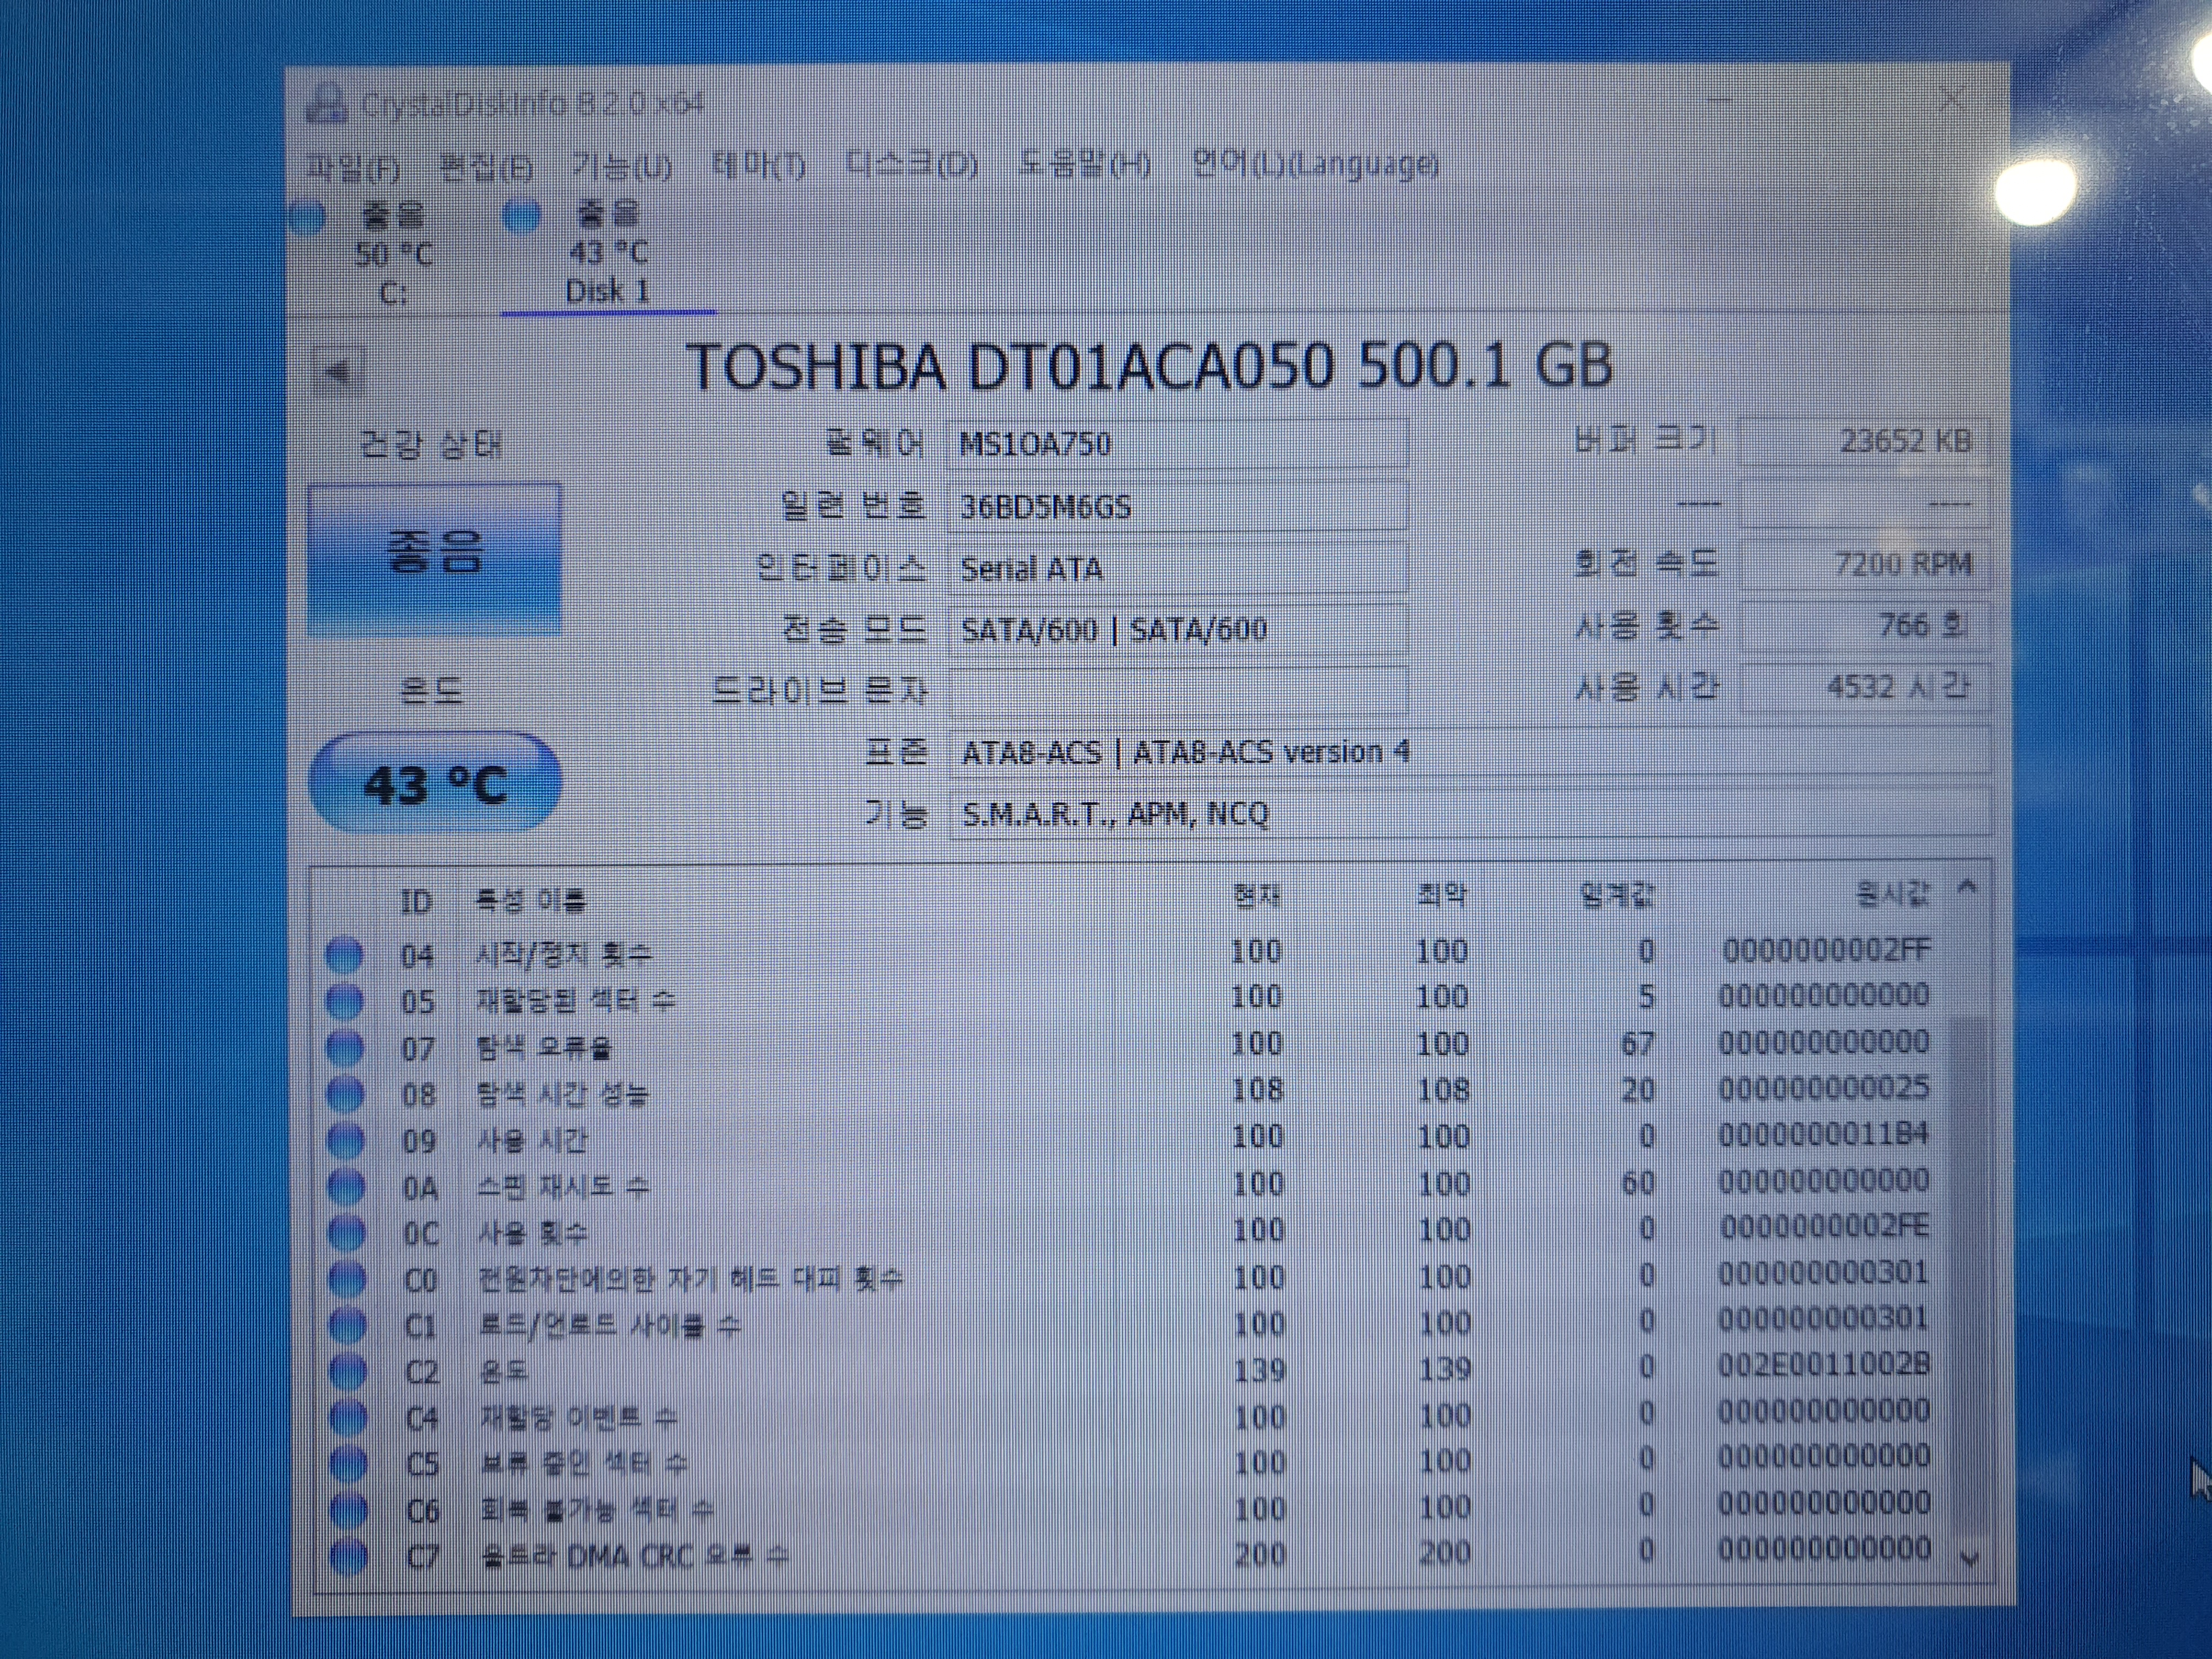2212x1659 pixels.
Task: Open the 도움말(H) menu
Action: 1084,163
